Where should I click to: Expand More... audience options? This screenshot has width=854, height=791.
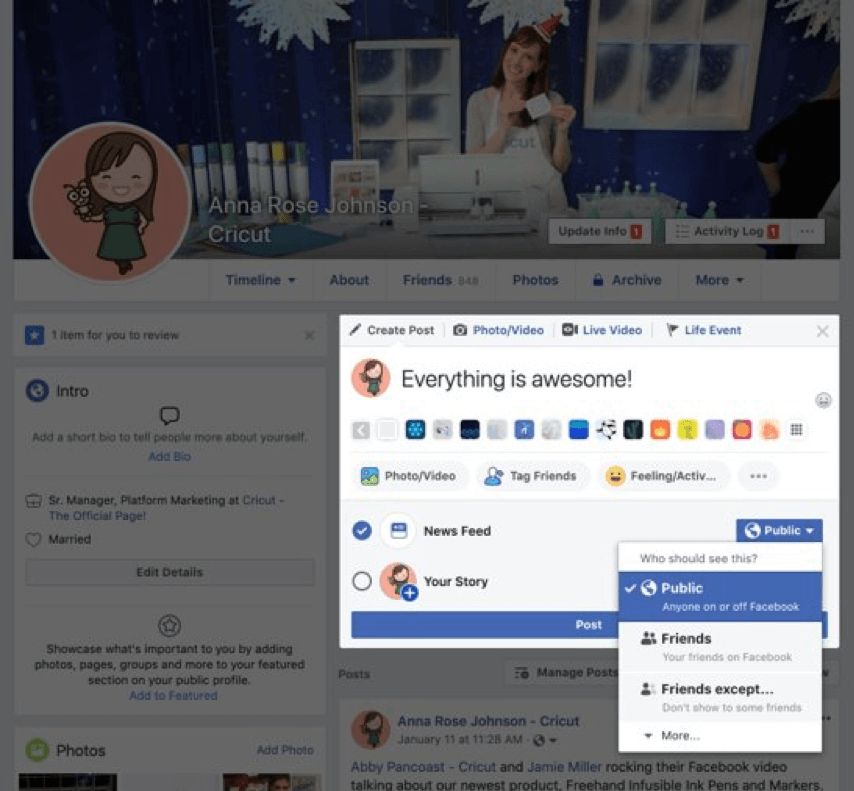pyautogui.click(x=720, y=736)
